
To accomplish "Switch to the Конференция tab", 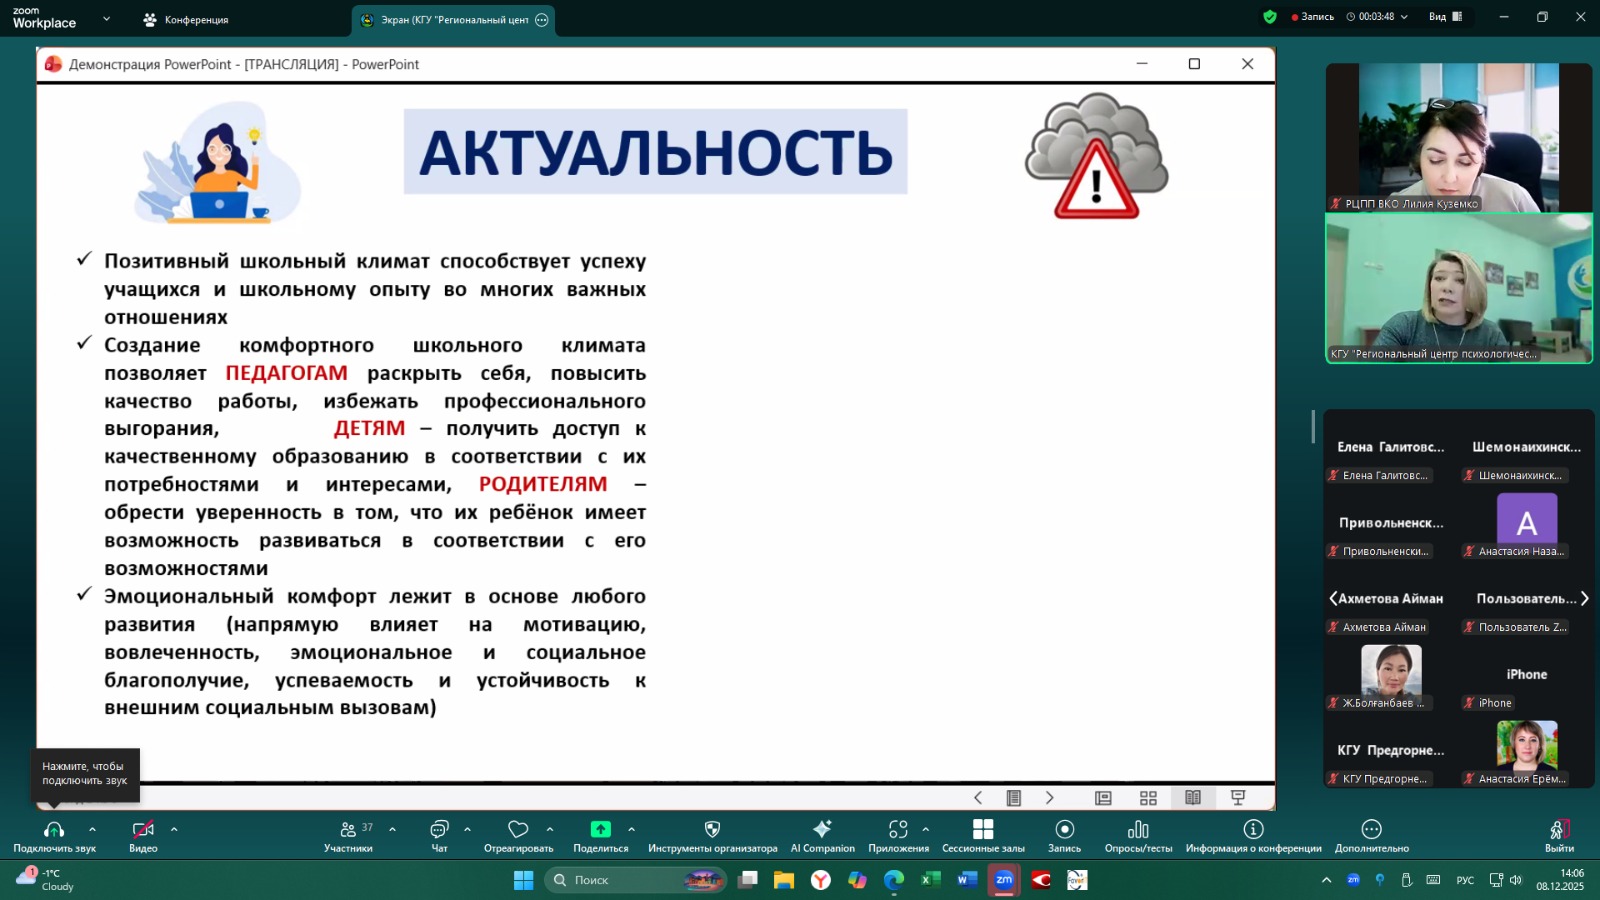I will click(186, 20).
